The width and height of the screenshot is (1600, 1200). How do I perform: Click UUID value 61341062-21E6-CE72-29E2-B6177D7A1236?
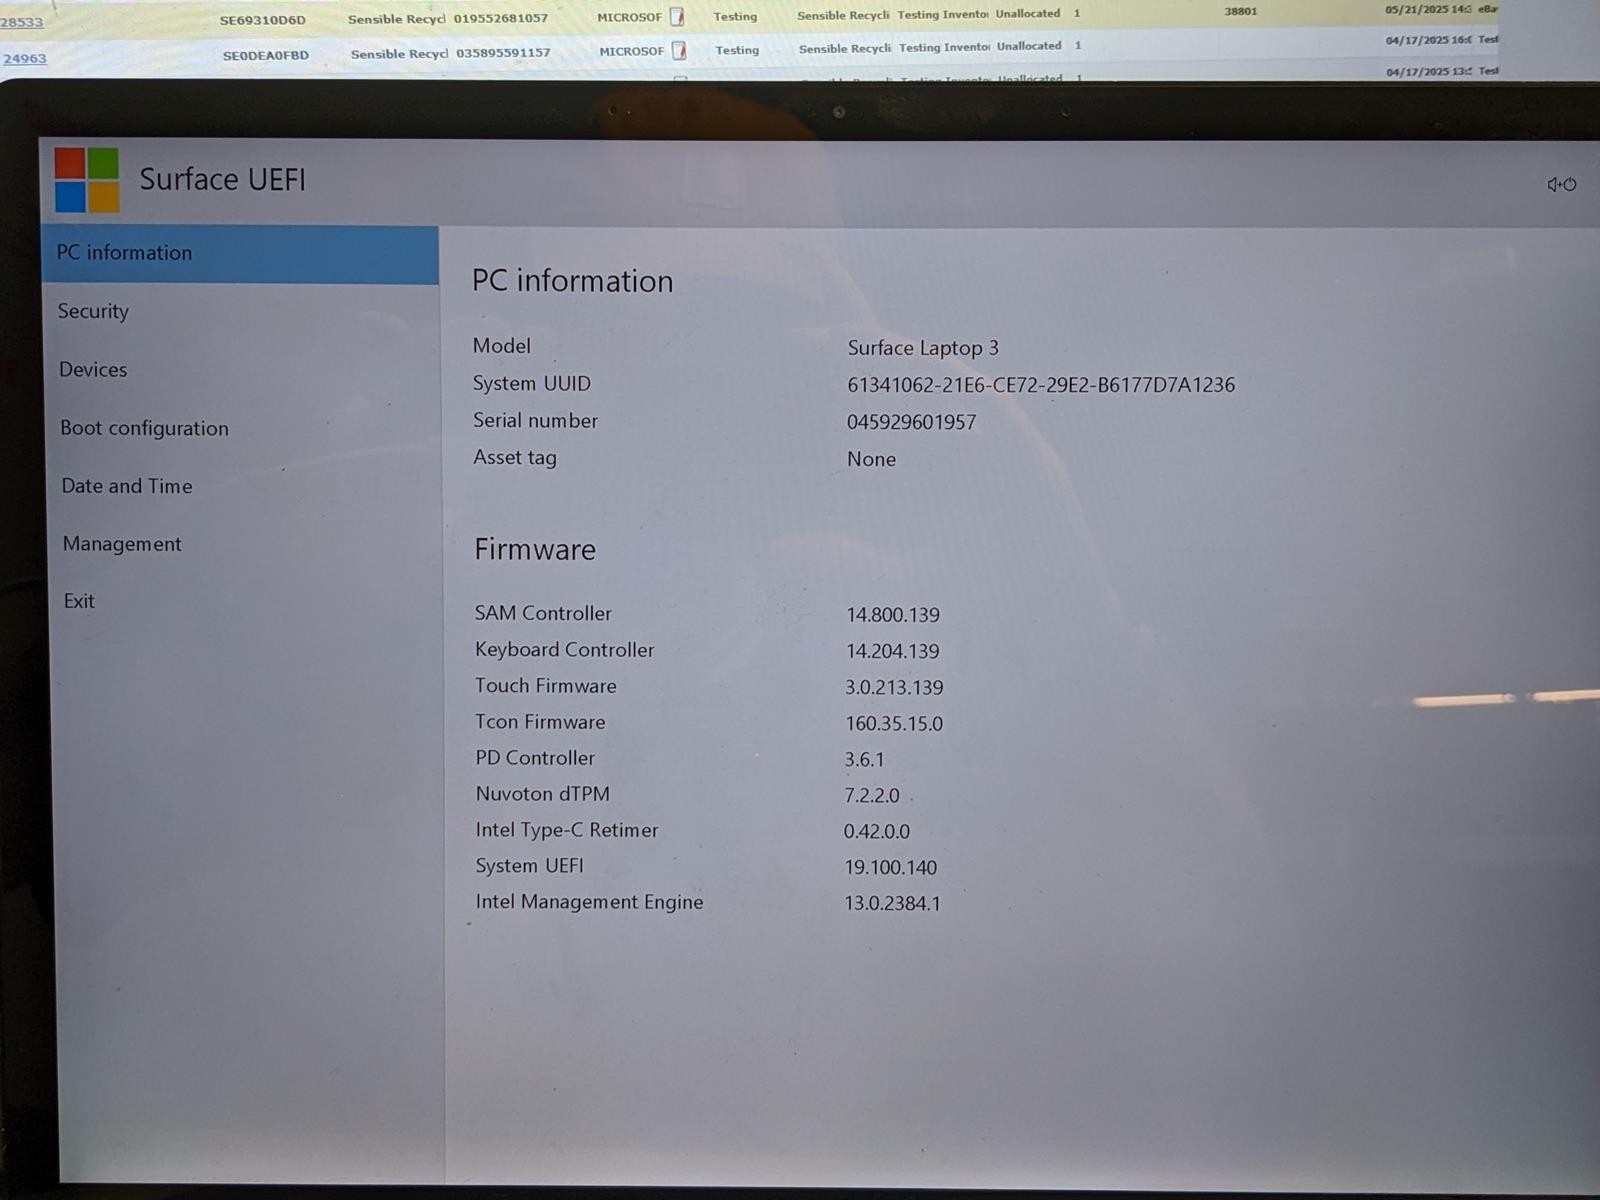(1041, 385)
